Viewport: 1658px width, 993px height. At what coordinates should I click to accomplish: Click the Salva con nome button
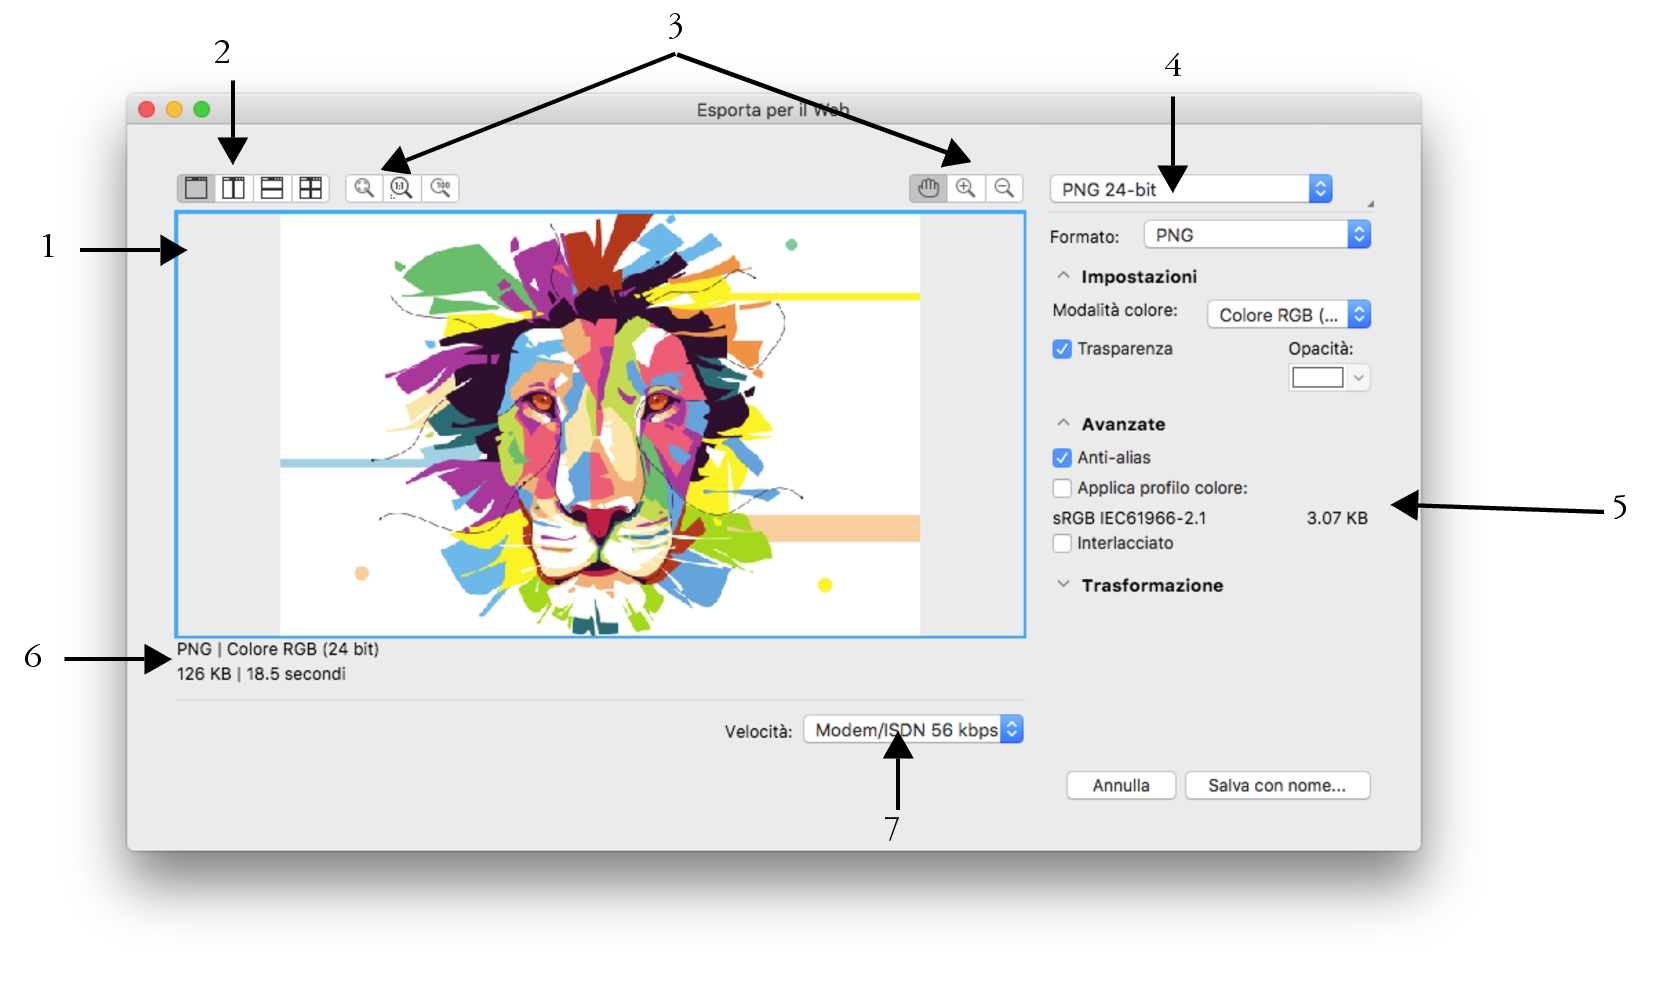point(1276,786)
